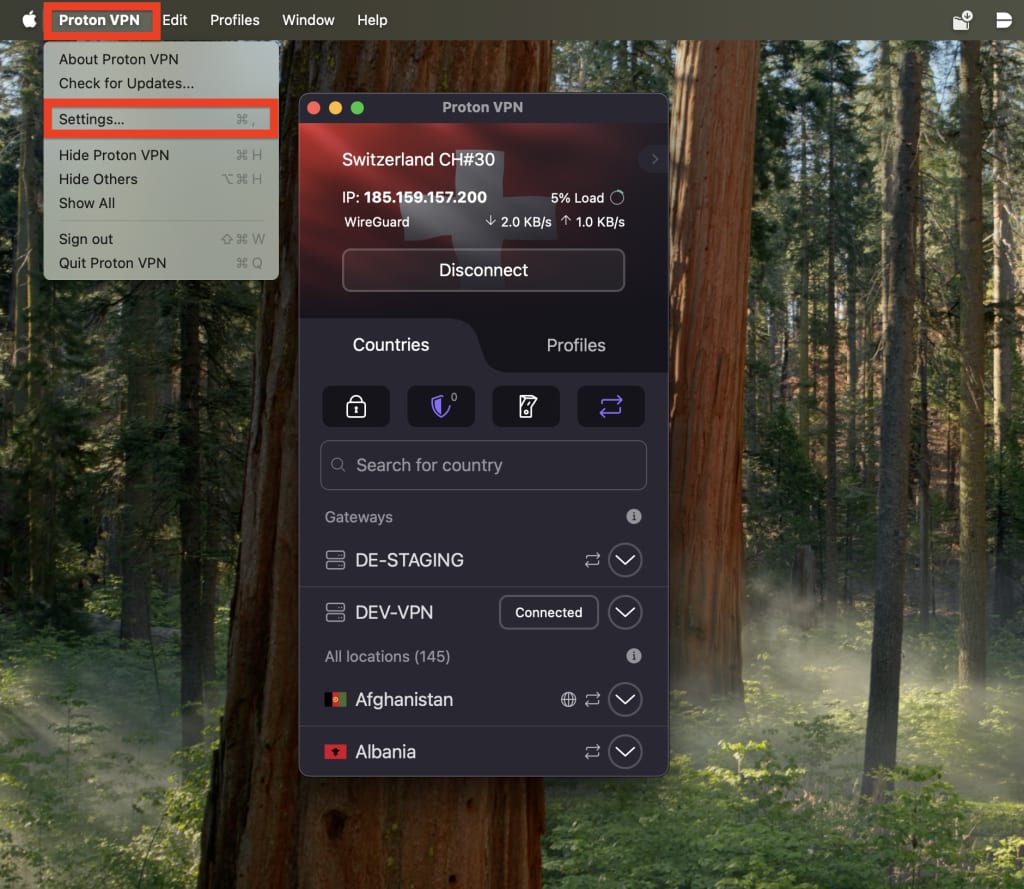Click Afghanistan globe icon
This screenshot has height=889, width=1024.
click(568, 700)
